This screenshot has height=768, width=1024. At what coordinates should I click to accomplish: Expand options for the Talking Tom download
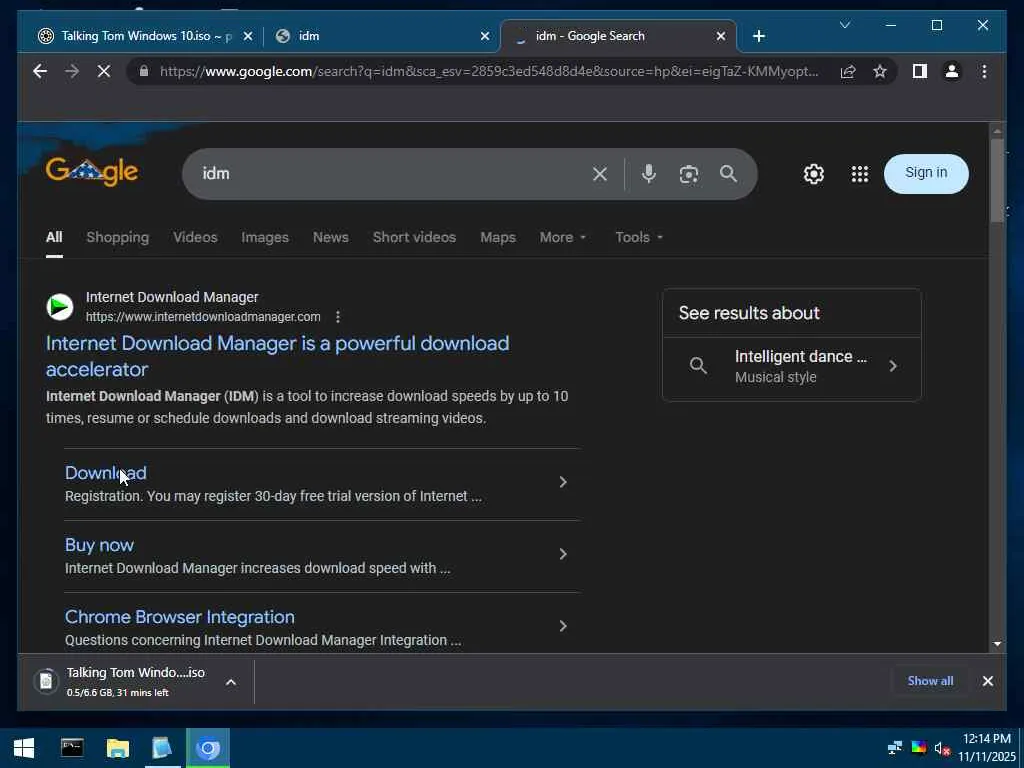point(231,682)
